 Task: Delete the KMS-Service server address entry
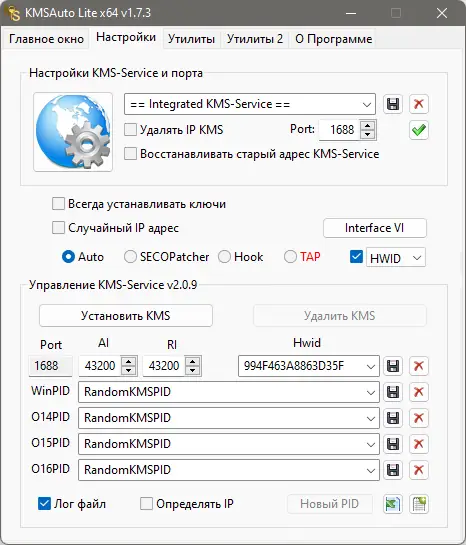[419, 104]
